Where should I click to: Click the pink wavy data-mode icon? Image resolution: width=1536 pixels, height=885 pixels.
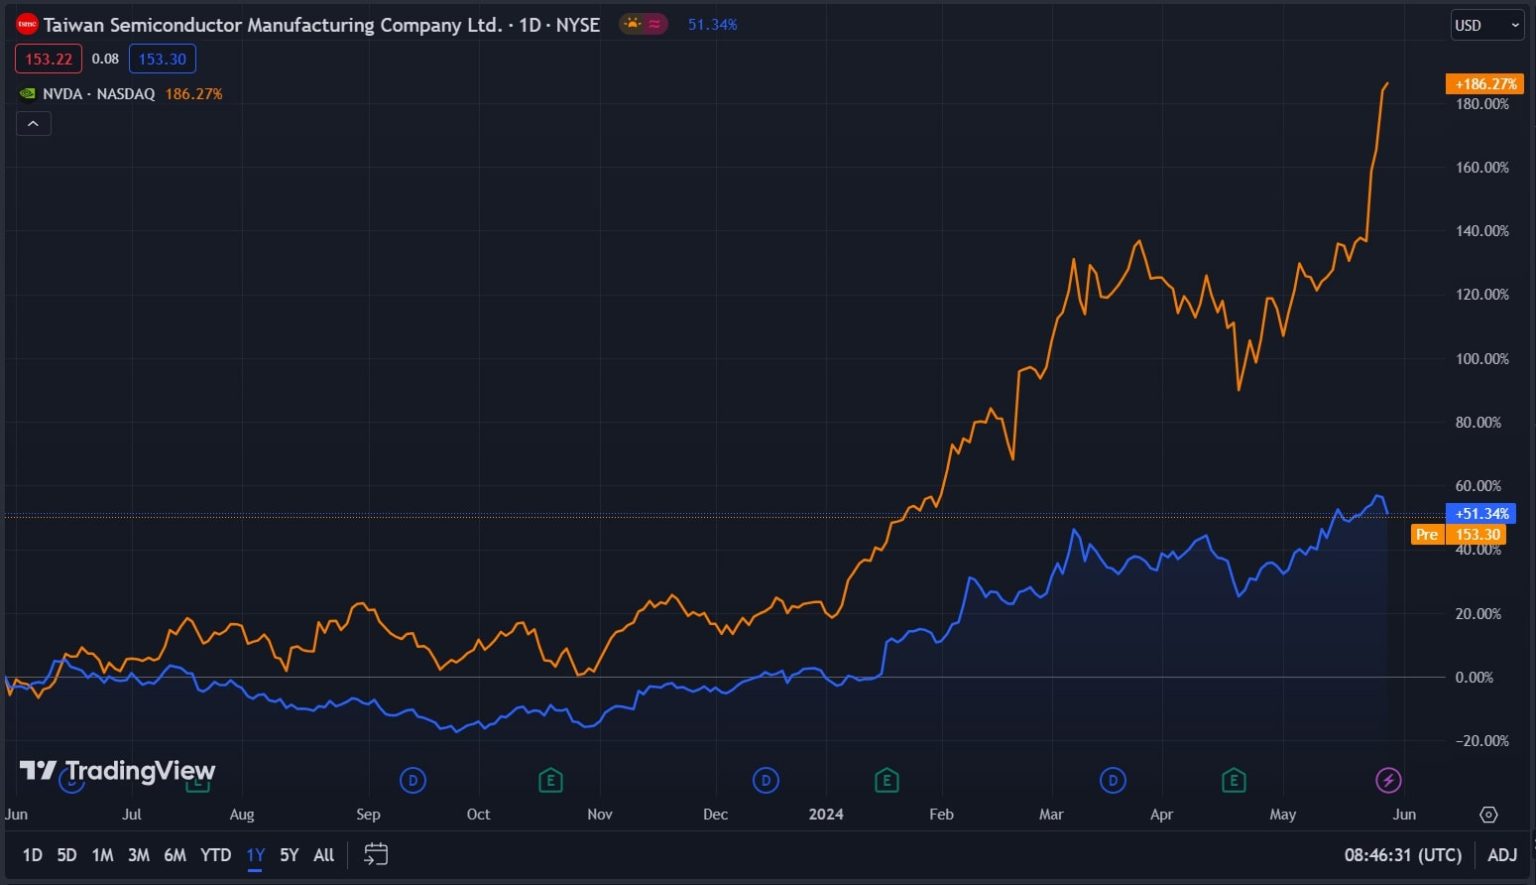pyautogui.click(x=655, y=24)
